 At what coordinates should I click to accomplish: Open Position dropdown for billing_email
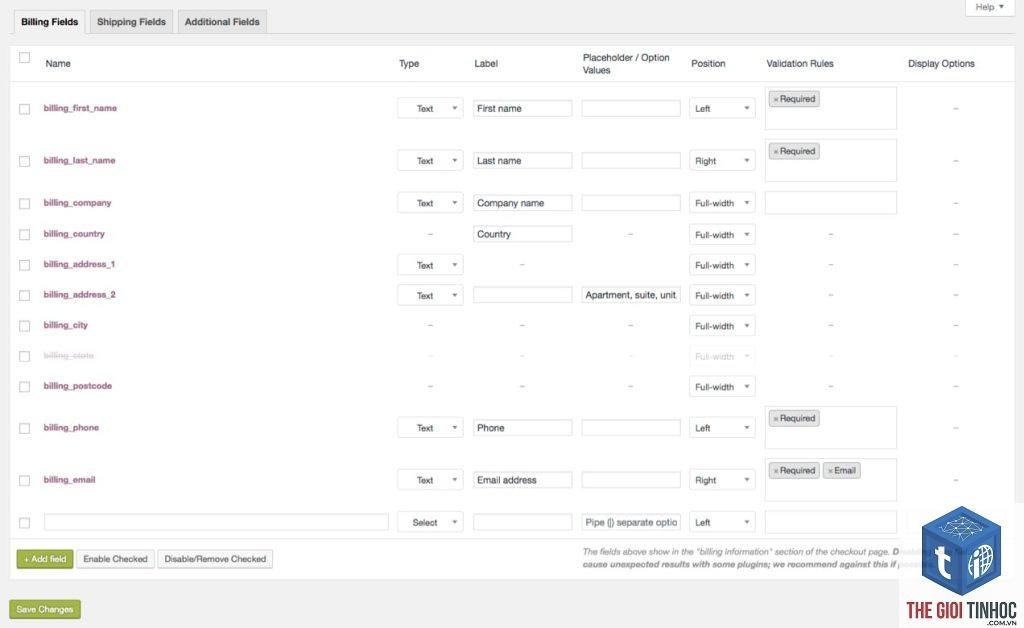tap(722, 480)
